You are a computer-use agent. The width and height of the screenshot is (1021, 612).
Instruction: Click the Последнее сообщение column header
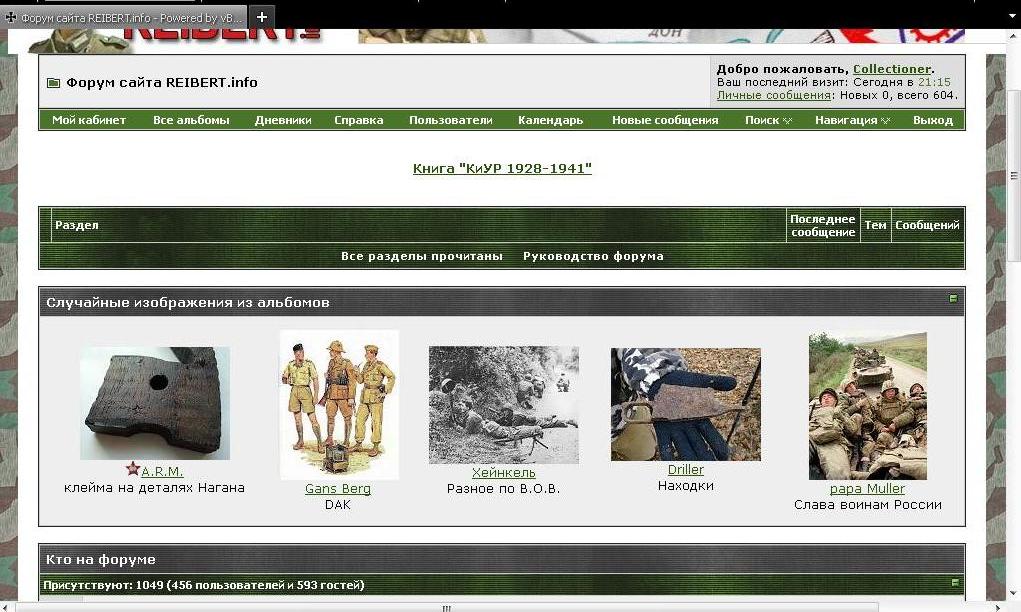coord(822,225)
